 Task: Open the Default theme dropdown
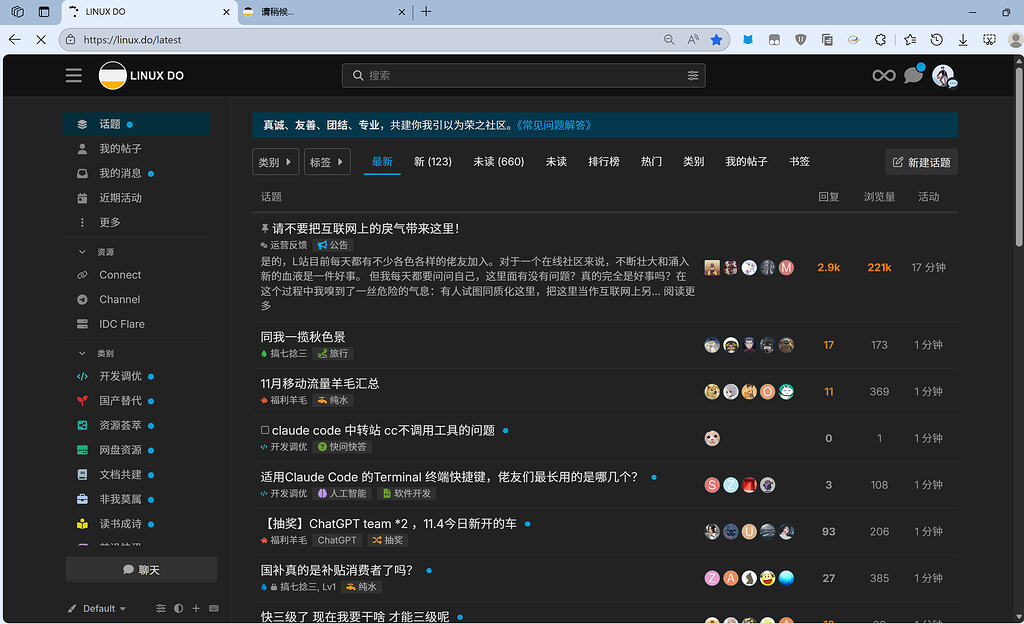coord(97,608)
